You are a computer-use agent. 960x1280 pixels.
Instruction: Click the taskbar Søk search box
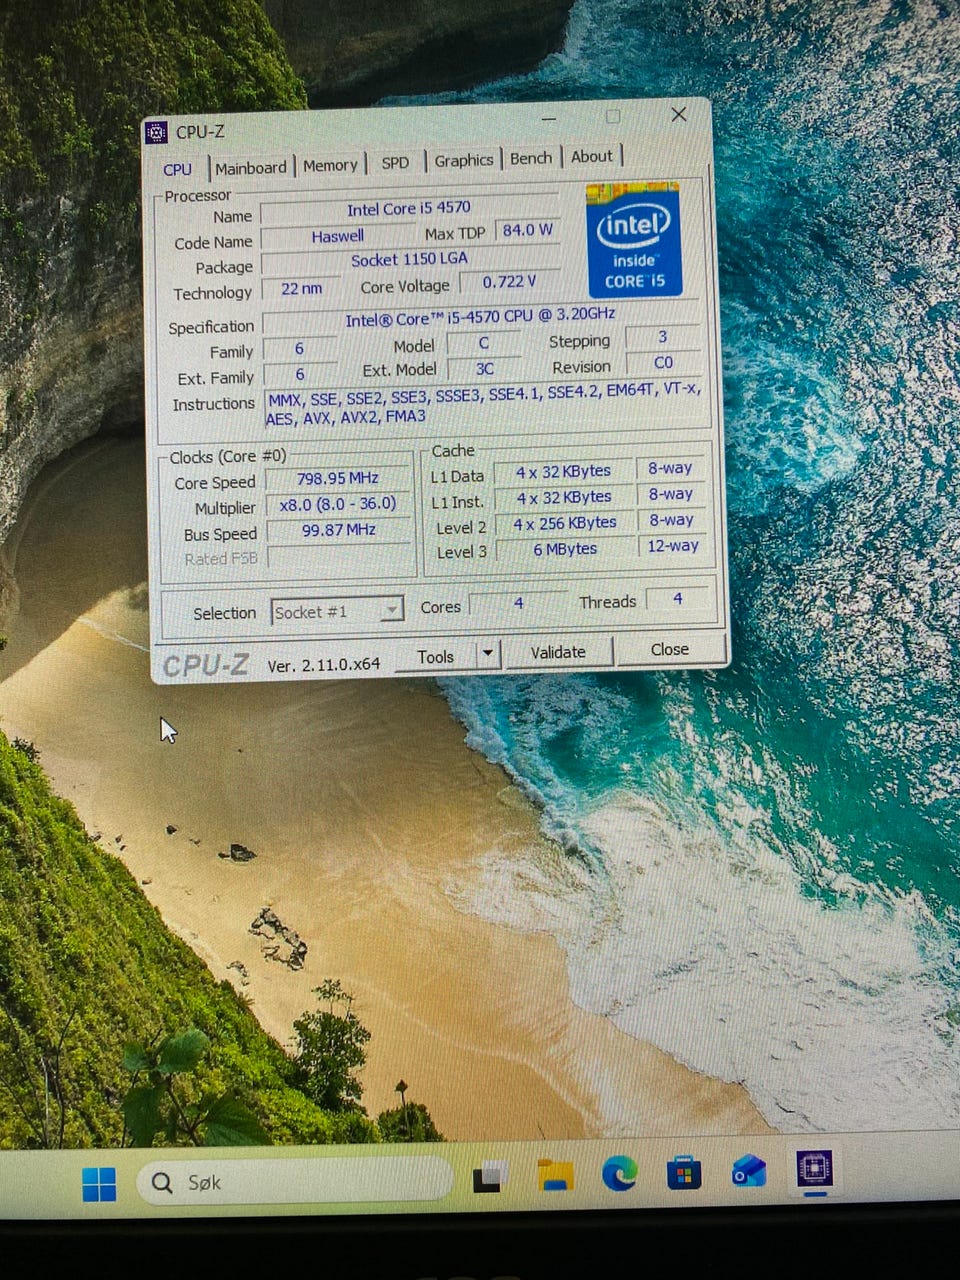295,1181
